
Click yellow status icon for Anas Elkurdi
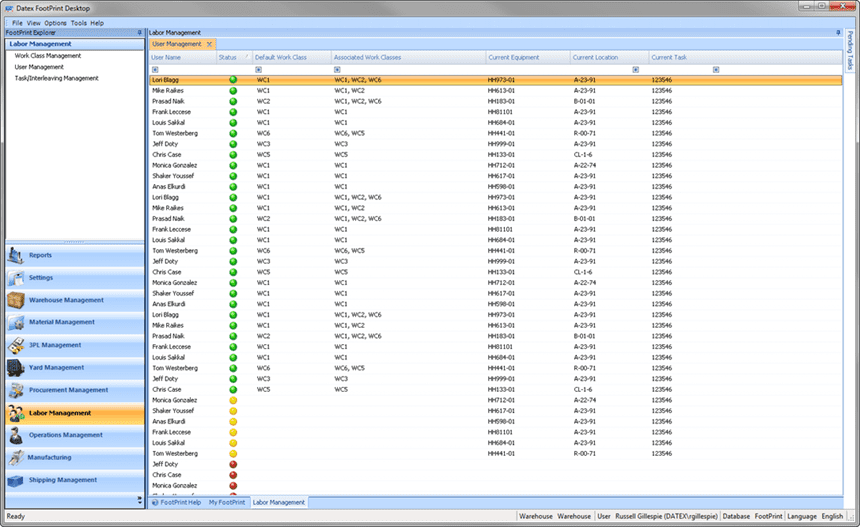233,422
